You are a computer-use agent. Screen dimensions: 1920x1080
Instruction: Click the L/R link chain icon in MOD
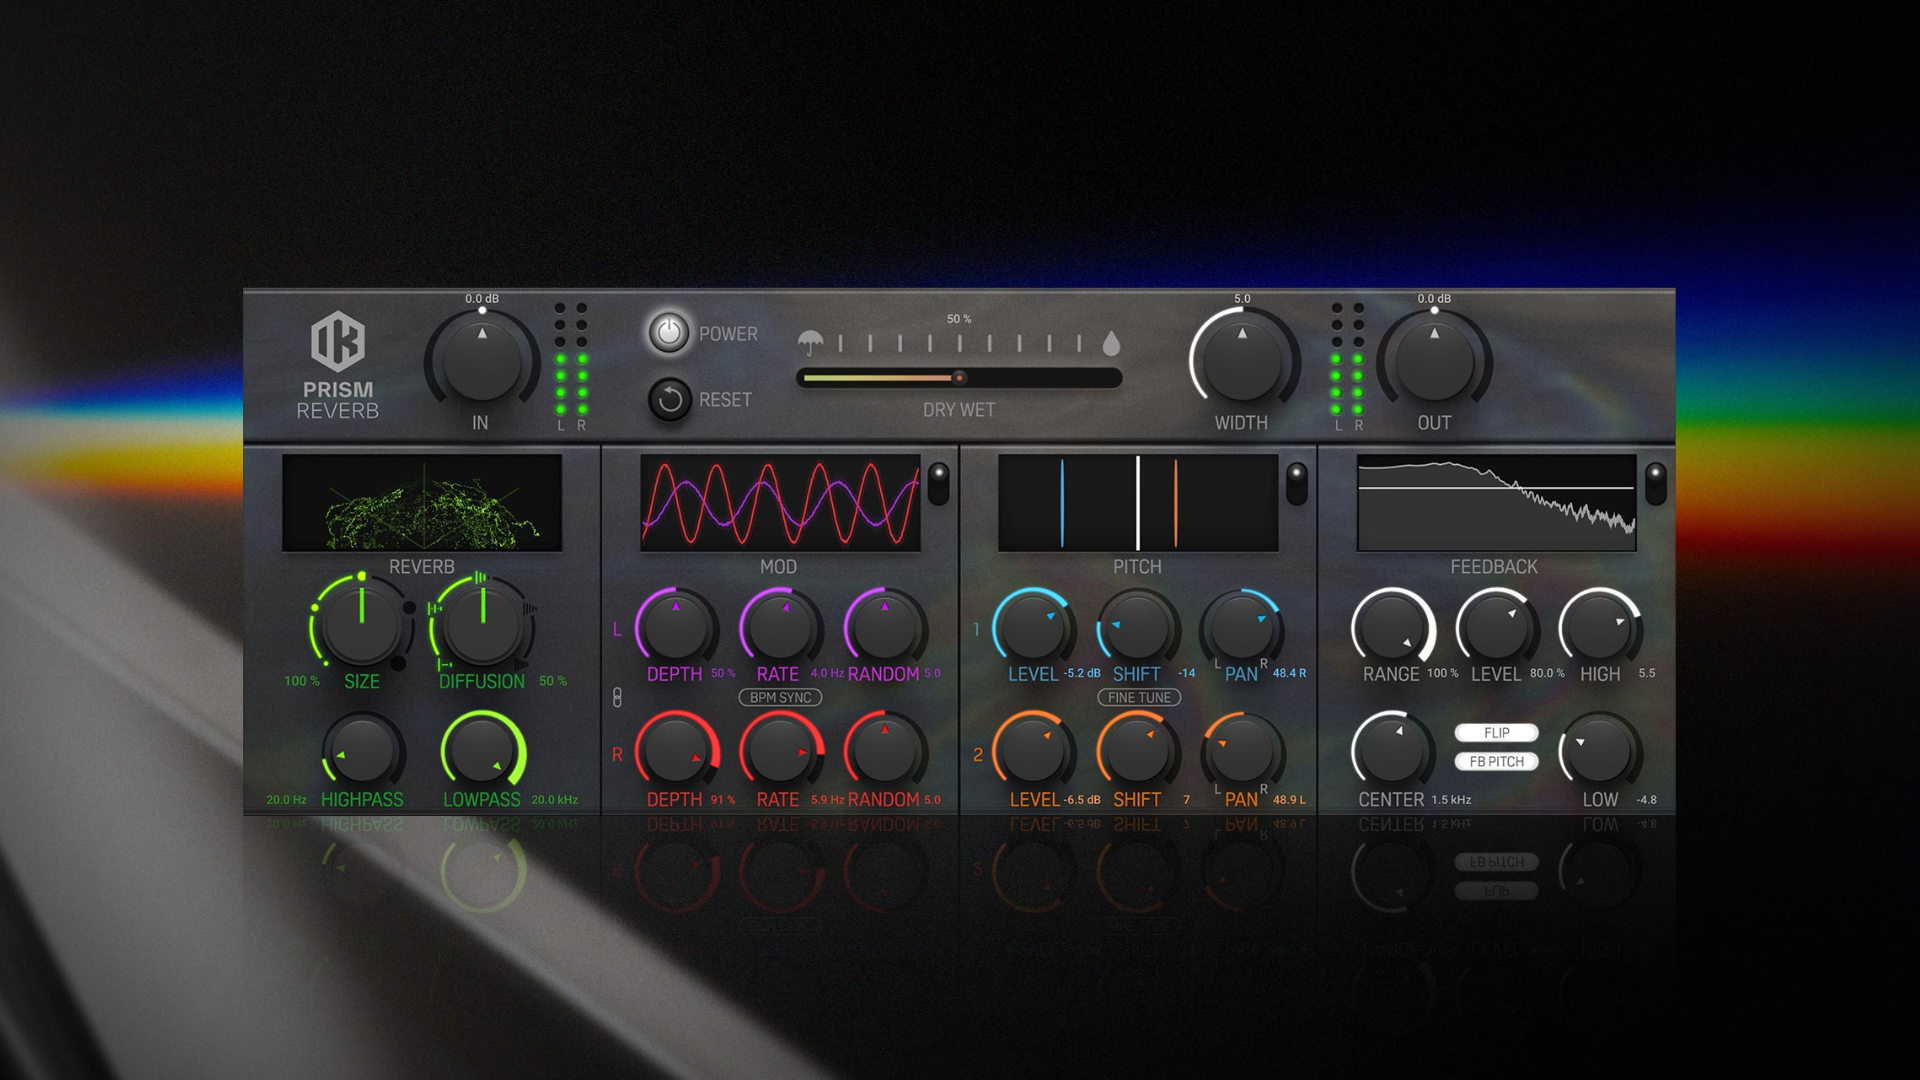coord(617,698)
